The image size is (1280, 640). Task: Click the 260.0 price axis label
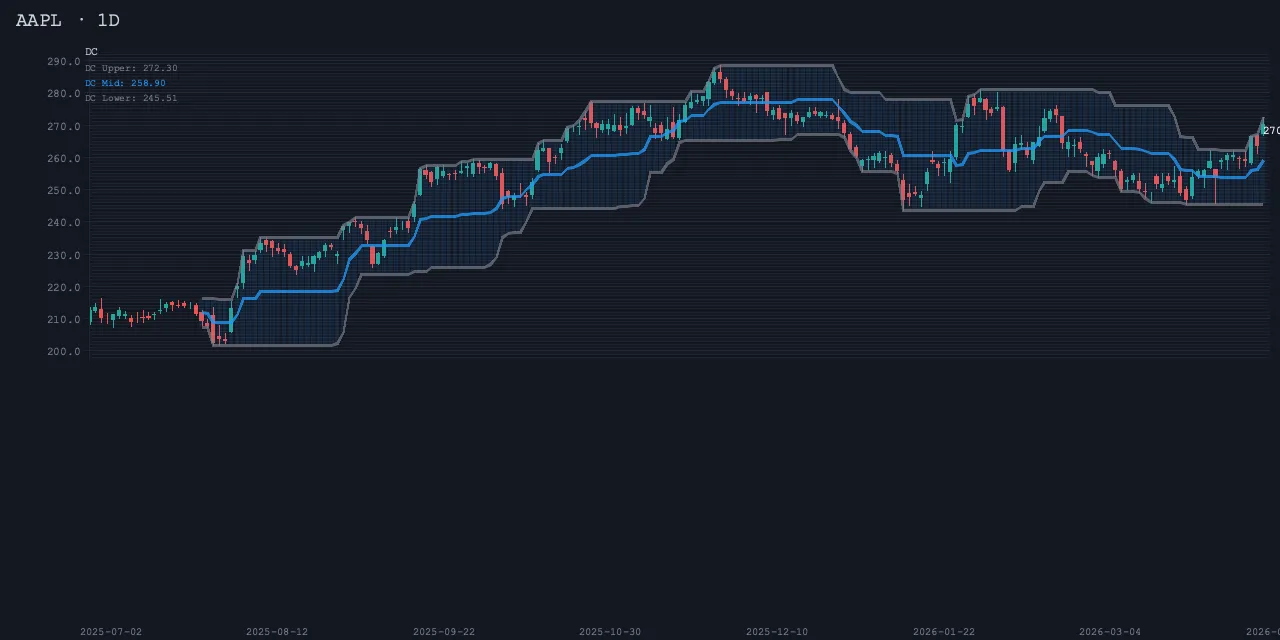point(63,159)
